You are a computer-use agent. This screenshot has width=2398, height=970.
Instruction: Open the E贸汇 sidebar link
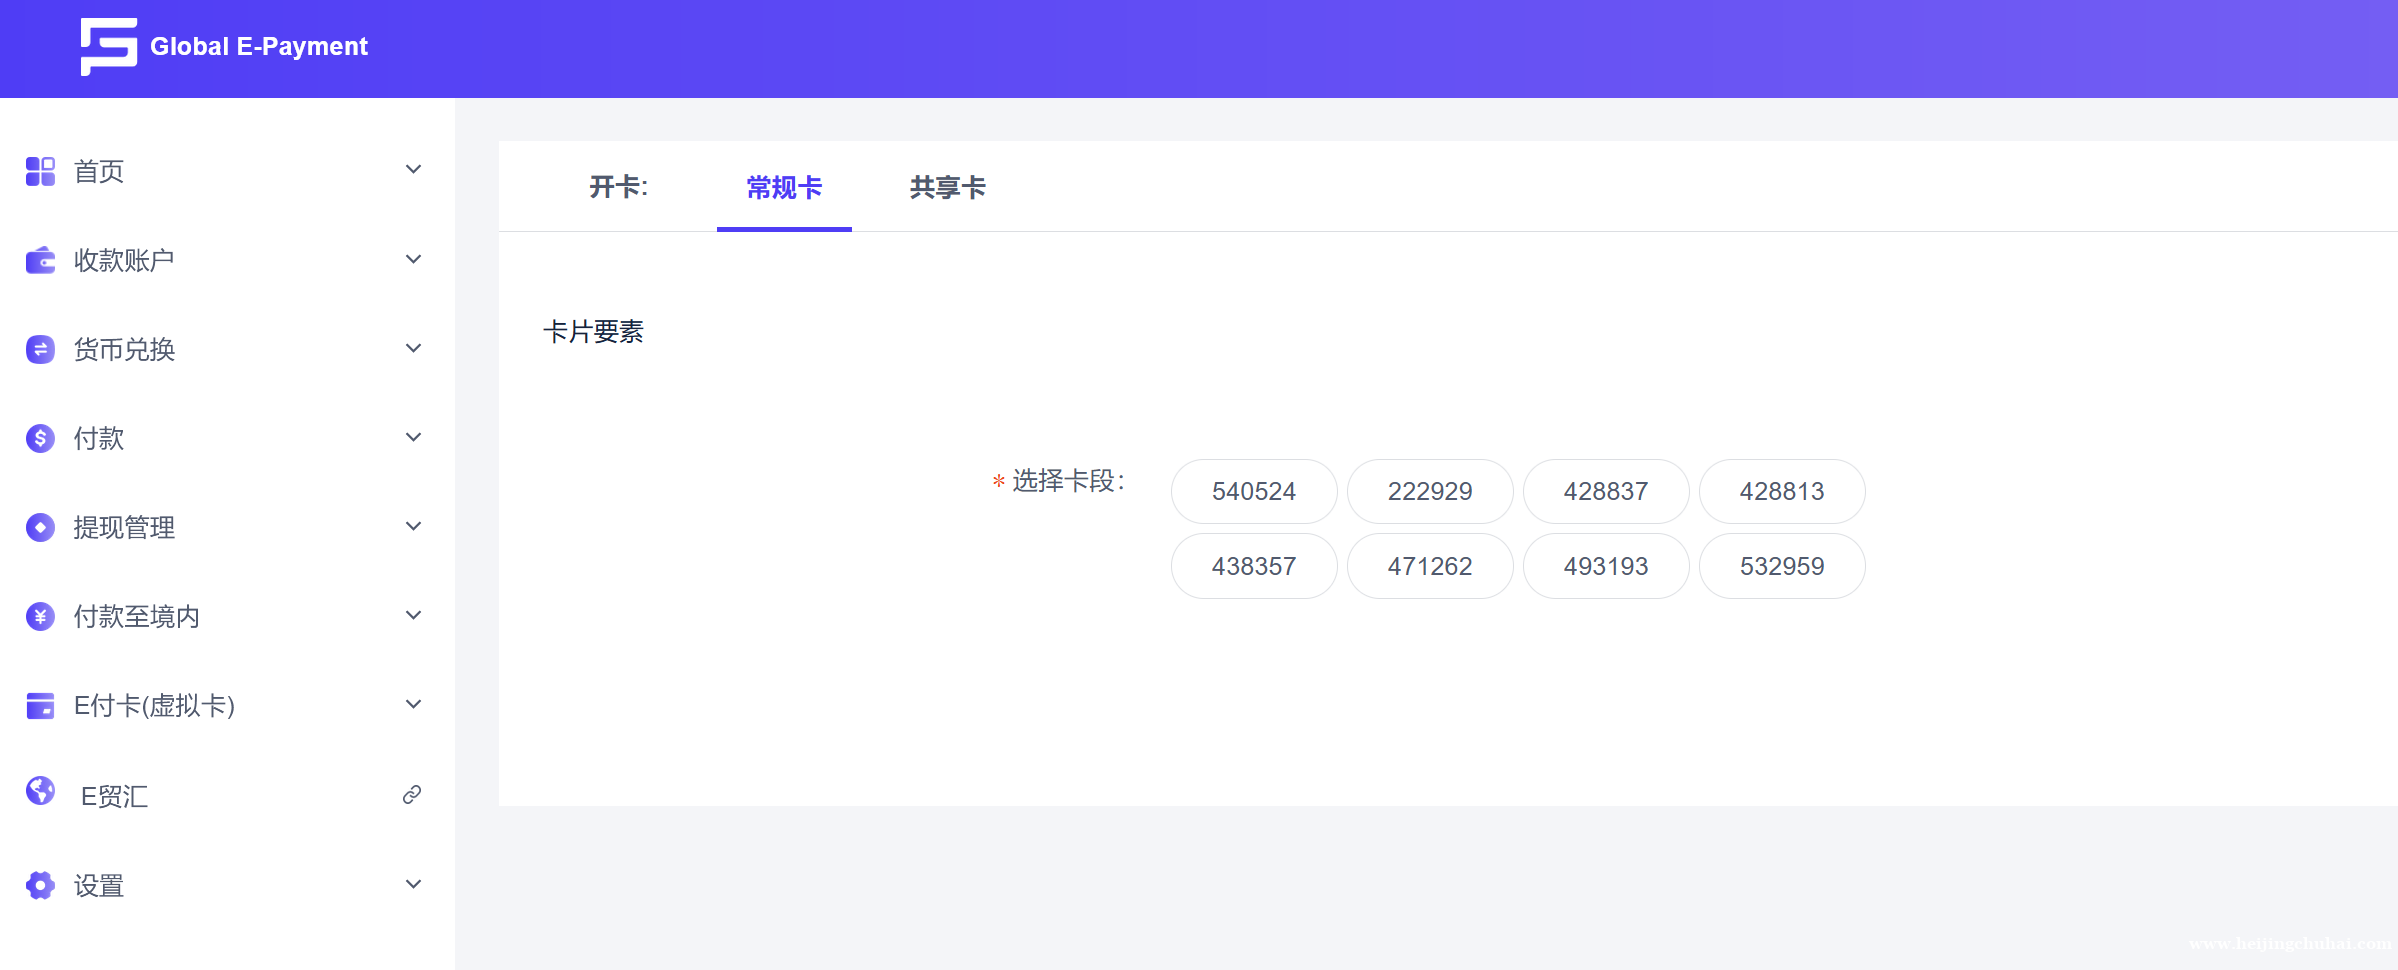(227, 795)
